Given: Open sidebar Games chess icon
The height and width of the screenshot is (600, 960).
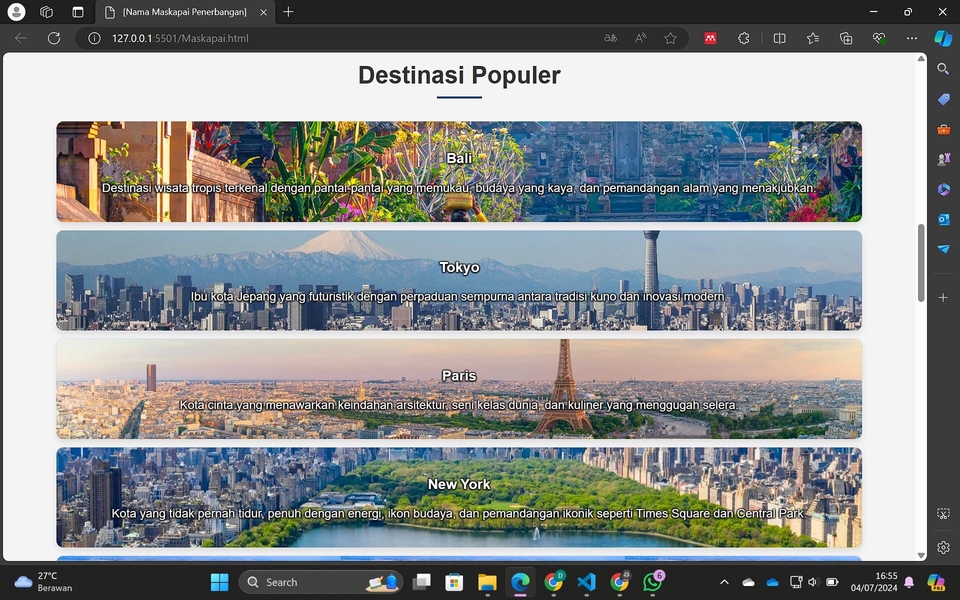Looking at the screenshot, I should (x=943, y=159).
